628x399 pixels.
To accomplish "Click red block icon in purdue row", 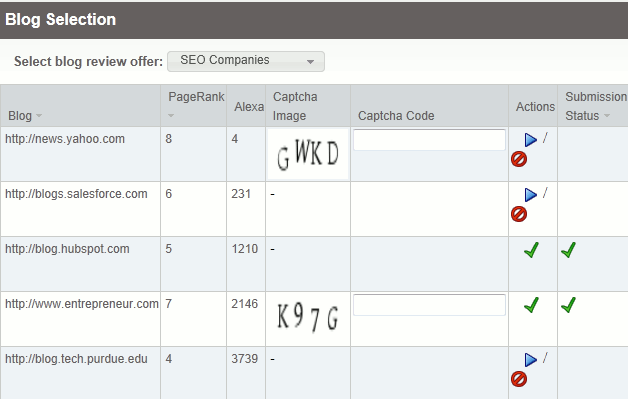I will coord(519,379).
